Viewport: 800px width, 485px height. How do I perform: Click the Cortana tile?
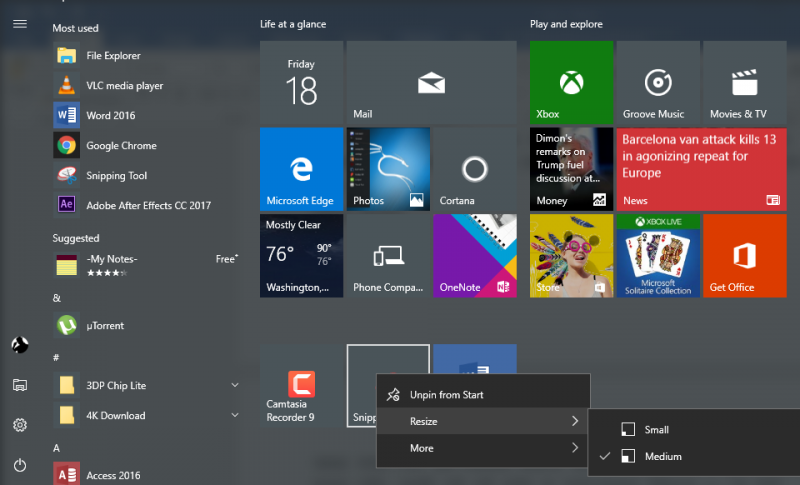click(x=474, y=168)
